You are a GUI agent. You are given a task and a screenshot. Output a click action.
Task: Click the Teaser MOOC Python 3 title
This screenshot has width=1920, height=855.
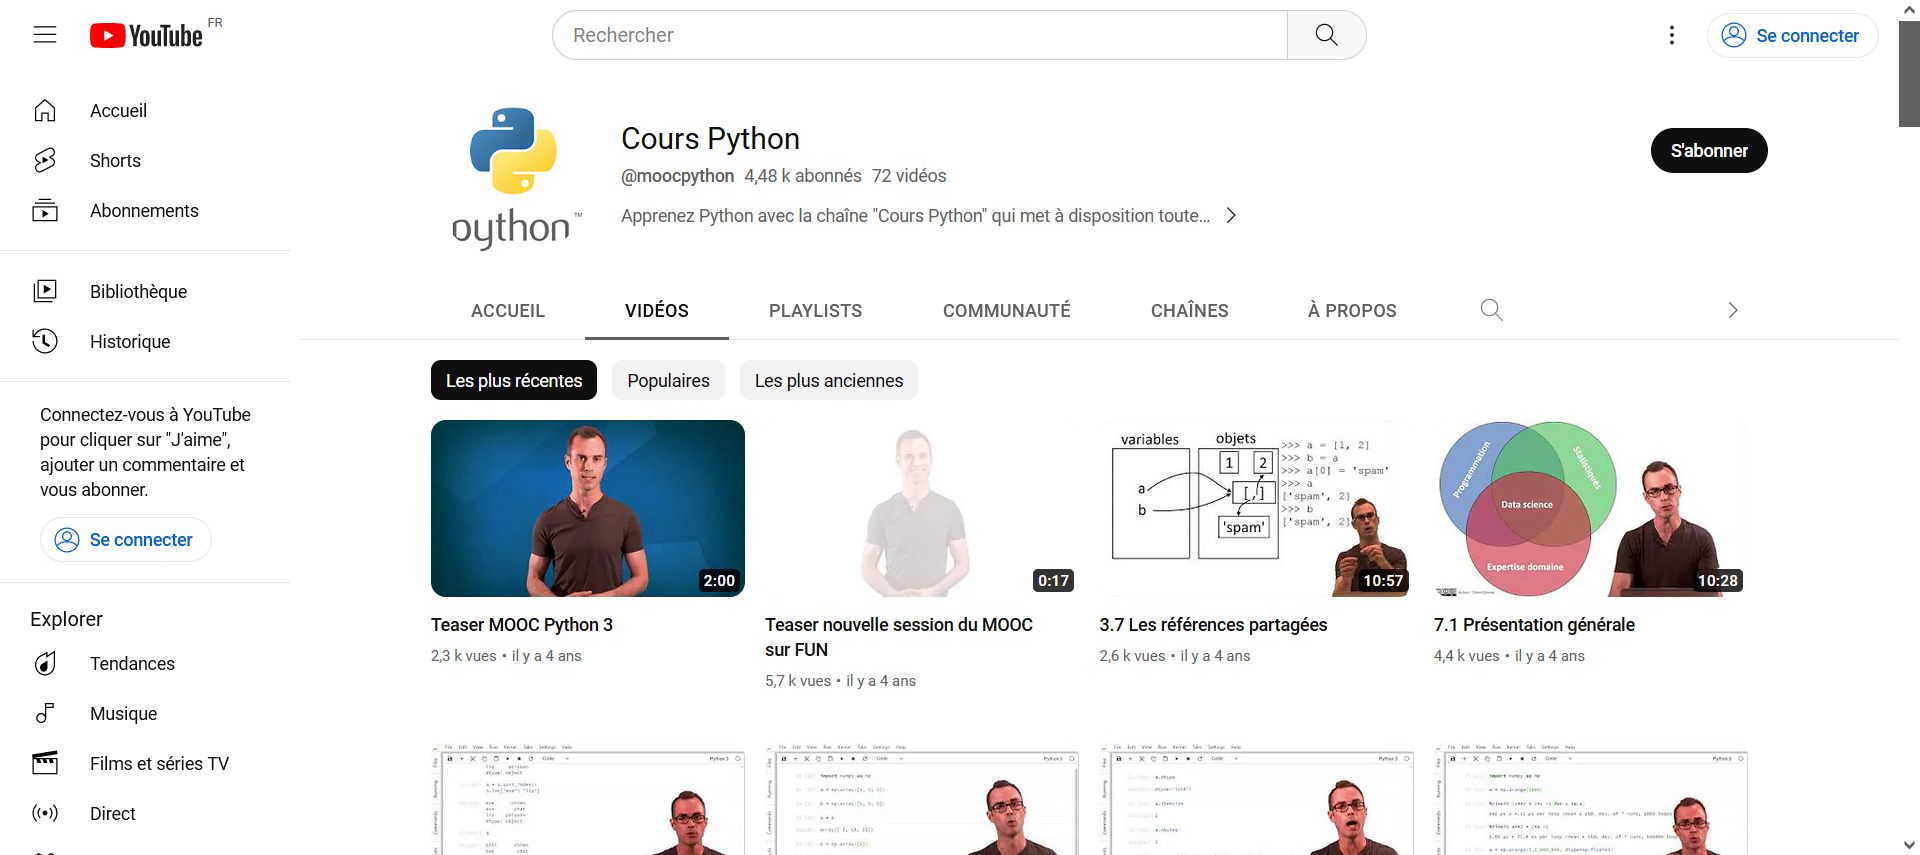522,624
